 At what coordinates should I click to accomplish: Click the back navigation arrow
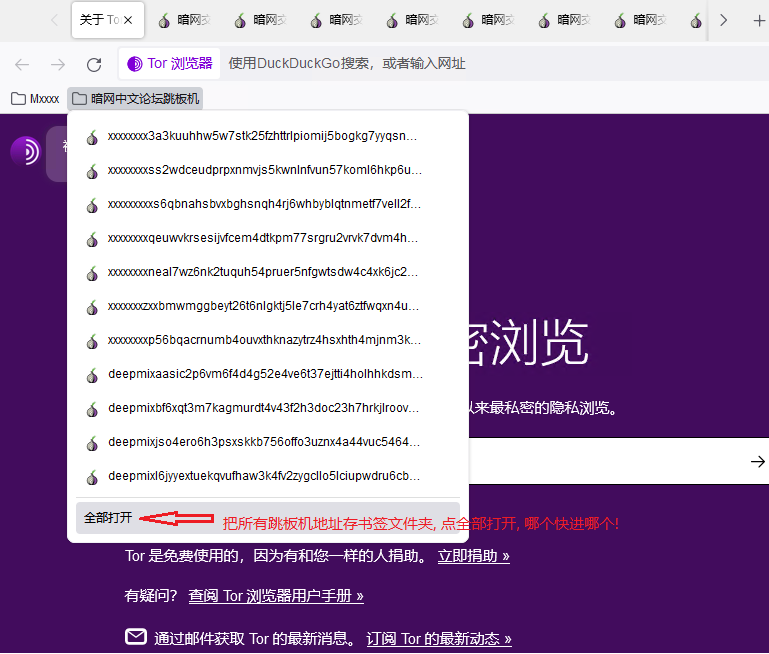coord(22,64)
